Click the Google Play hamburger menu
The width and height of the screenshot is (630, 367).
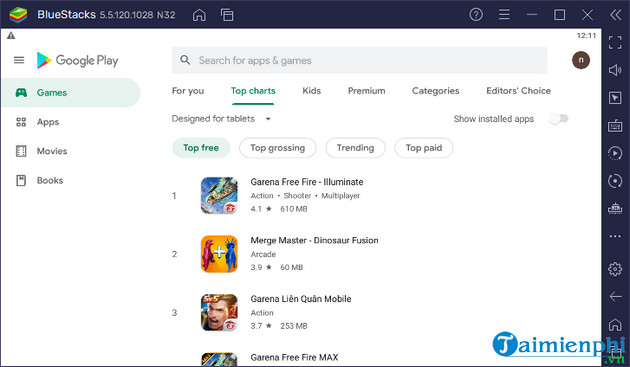(19, 60)
